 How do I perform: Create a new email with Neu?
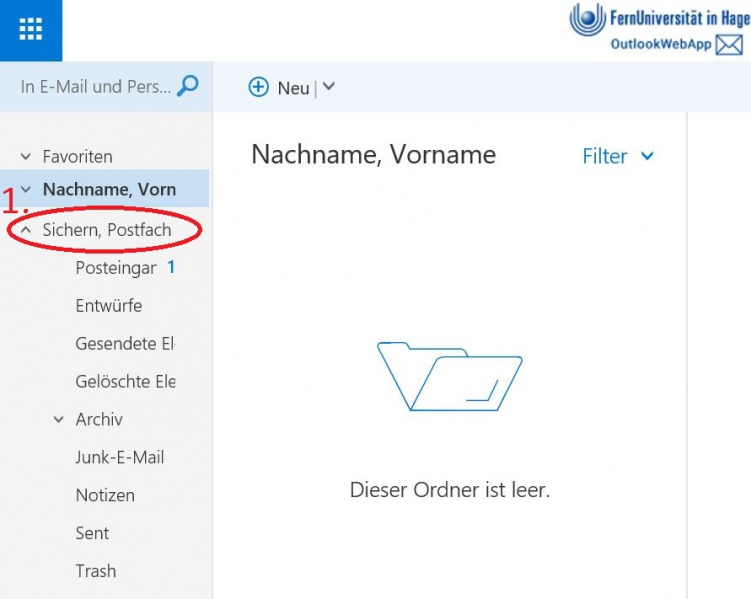point(293,88)
